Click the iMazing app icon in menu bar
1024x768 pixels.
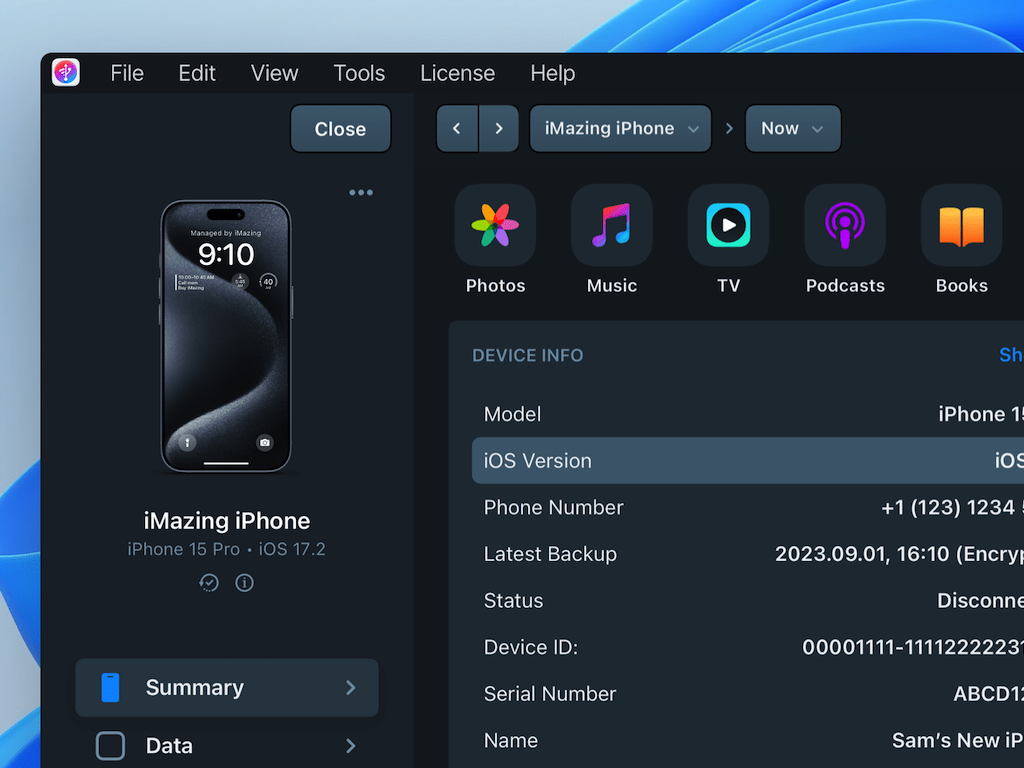(x=65, y=72)
